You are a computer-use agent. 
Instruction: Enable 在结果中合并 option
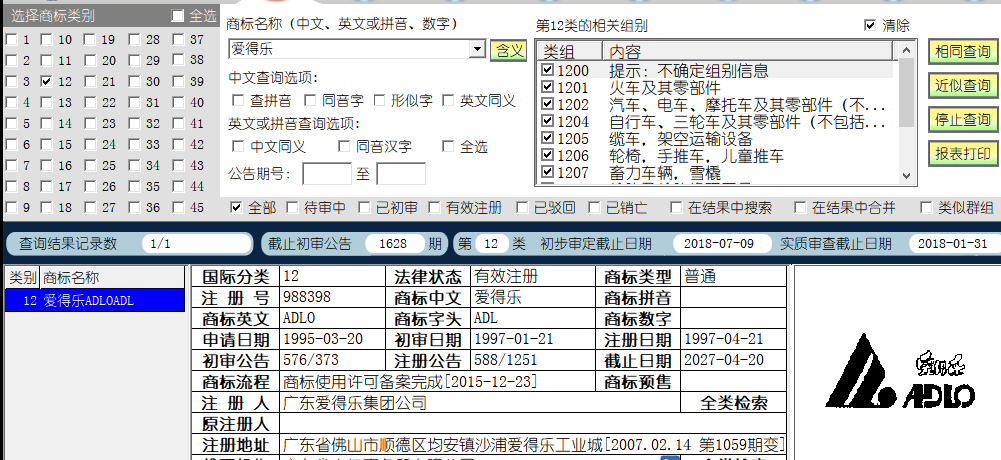pyautogui.click(x=799, y=207)
